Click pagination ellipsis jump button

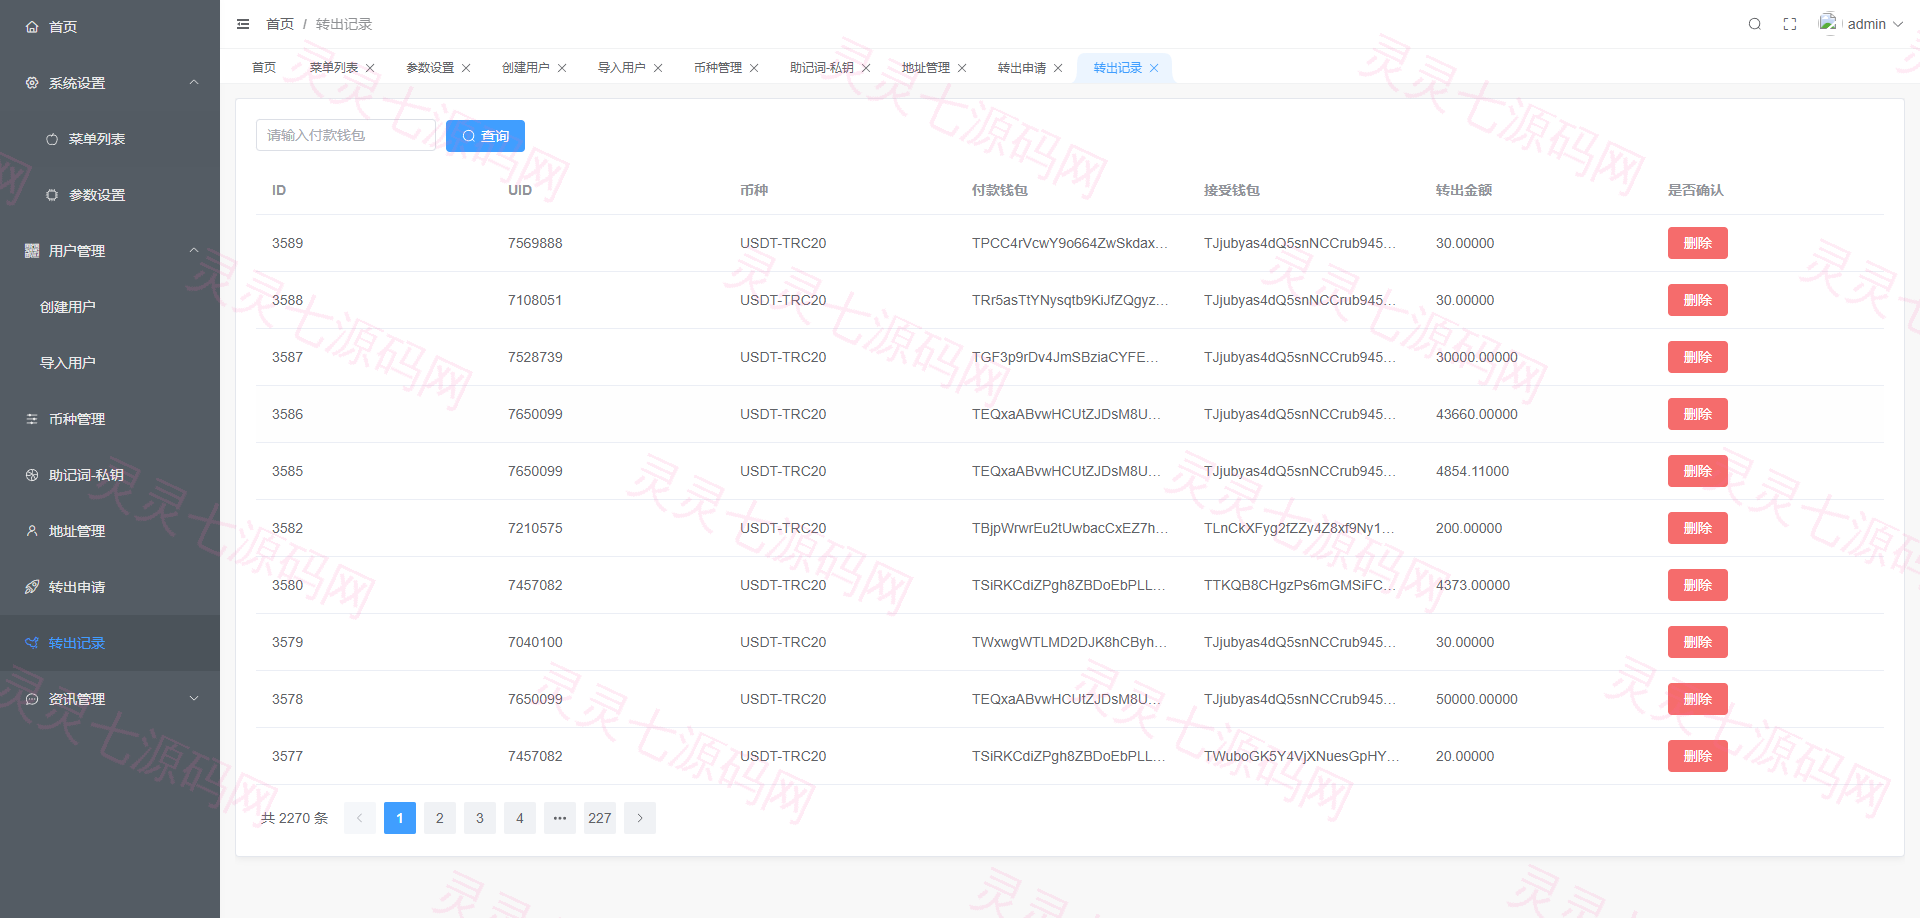(x=560, y=818)
